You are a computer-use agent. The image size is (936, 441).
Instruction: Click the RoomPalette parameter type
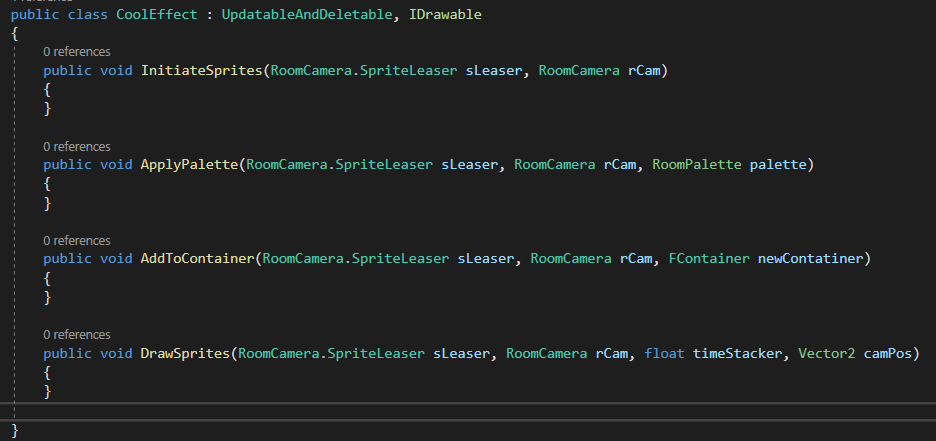(697, 165)
